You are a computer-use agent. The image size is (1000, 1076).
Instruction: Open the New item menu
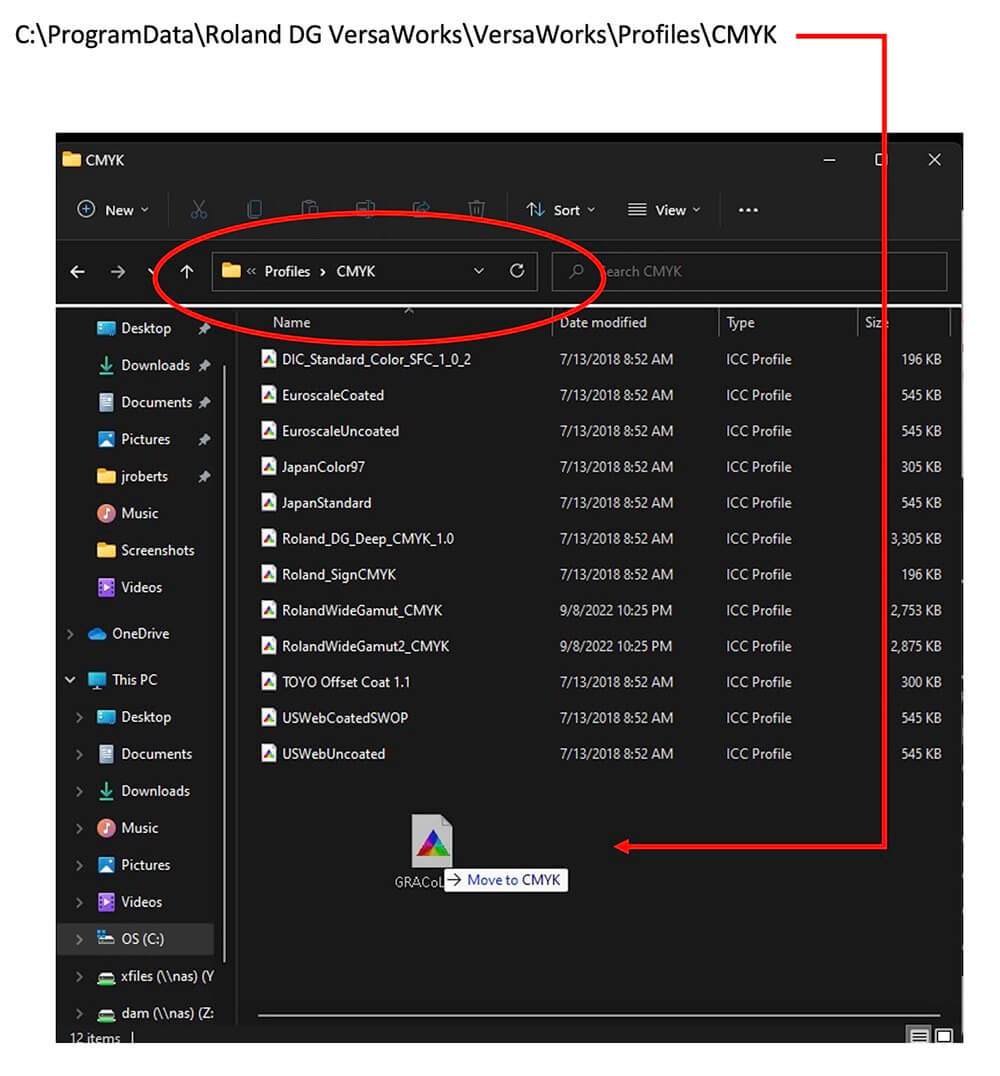113,209
